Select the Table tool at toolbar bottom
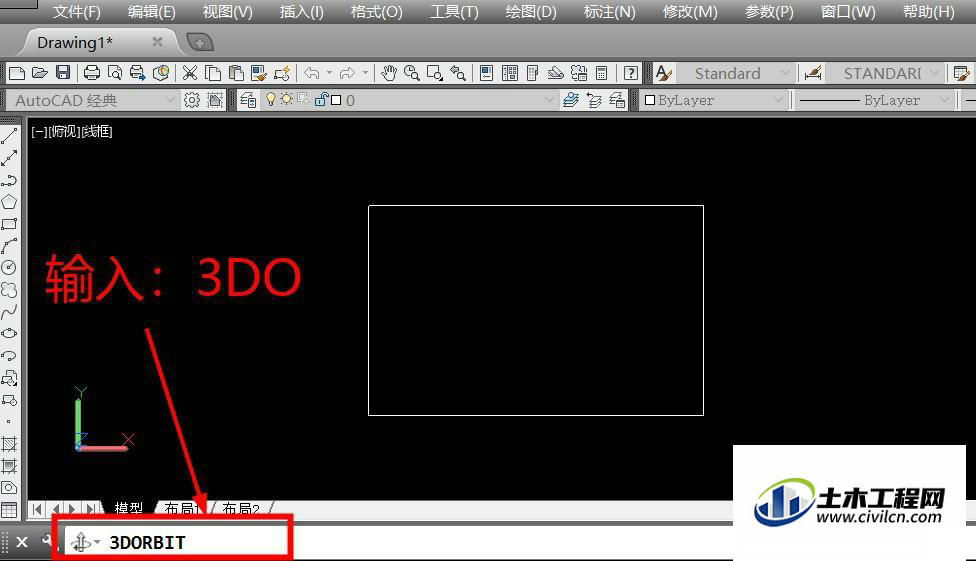This screenshot has width=976, height=561. click(9, 510)
